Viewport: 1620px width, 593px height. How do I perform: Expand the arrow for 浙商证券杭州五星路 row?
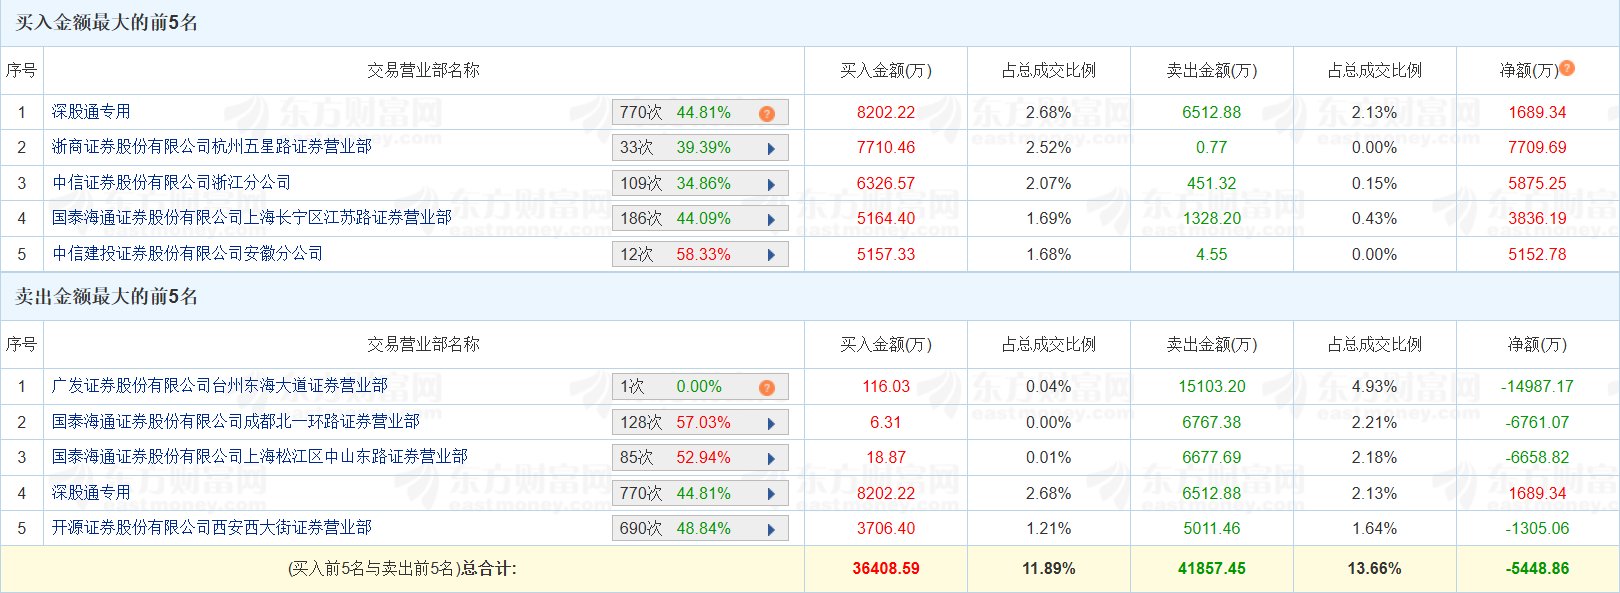[x=771, y=149]
